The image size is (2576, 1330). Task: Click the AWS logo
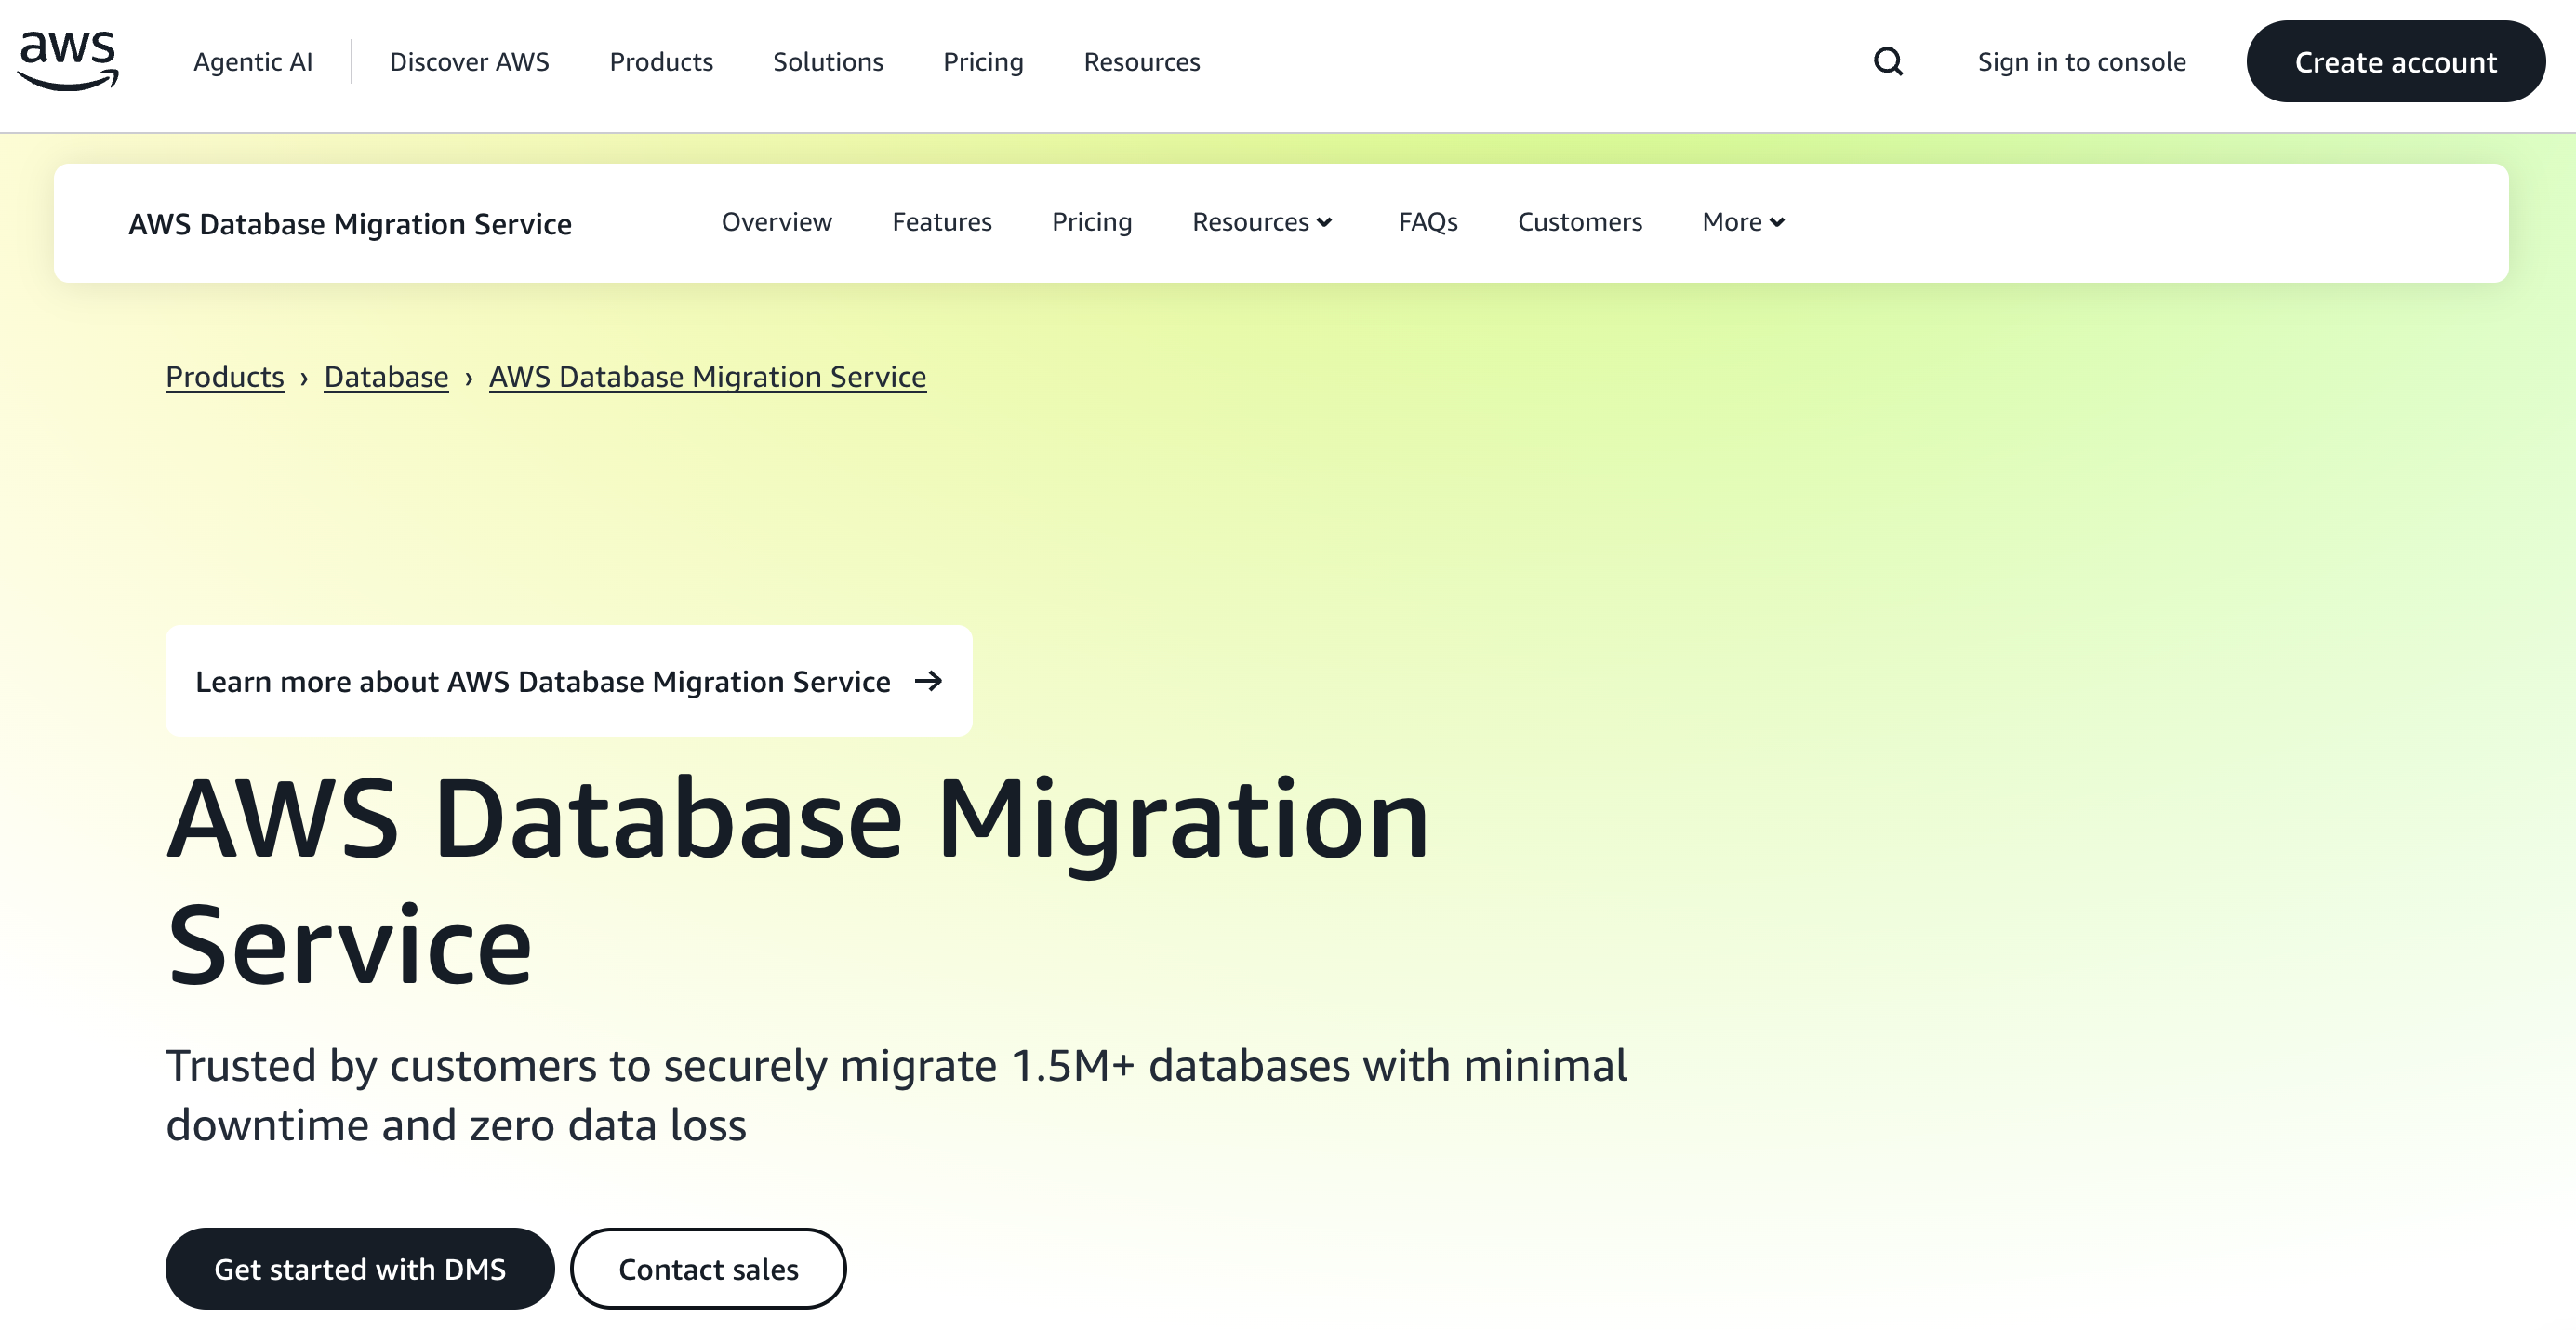click(68, 61)
